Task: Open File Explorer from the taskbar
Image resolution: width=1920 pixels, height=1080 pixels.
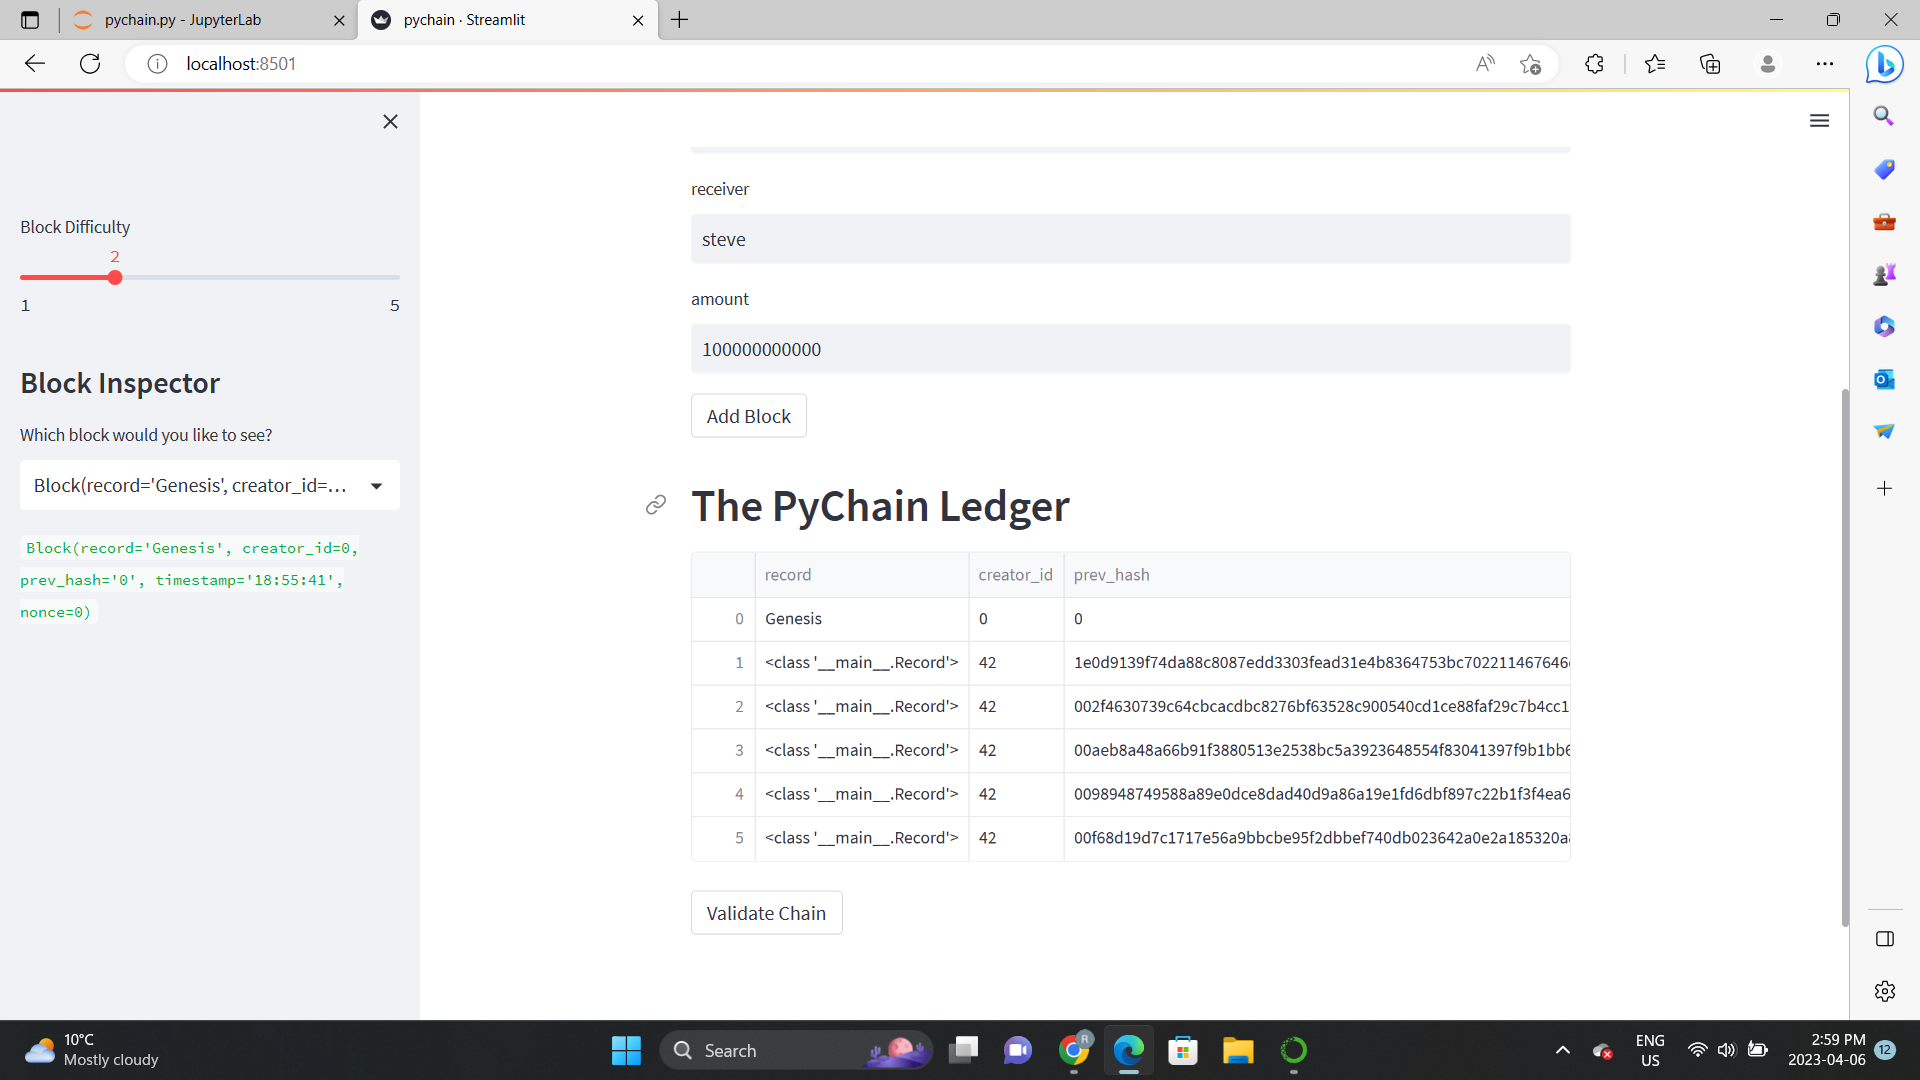Action: tap(1237, 1050)
